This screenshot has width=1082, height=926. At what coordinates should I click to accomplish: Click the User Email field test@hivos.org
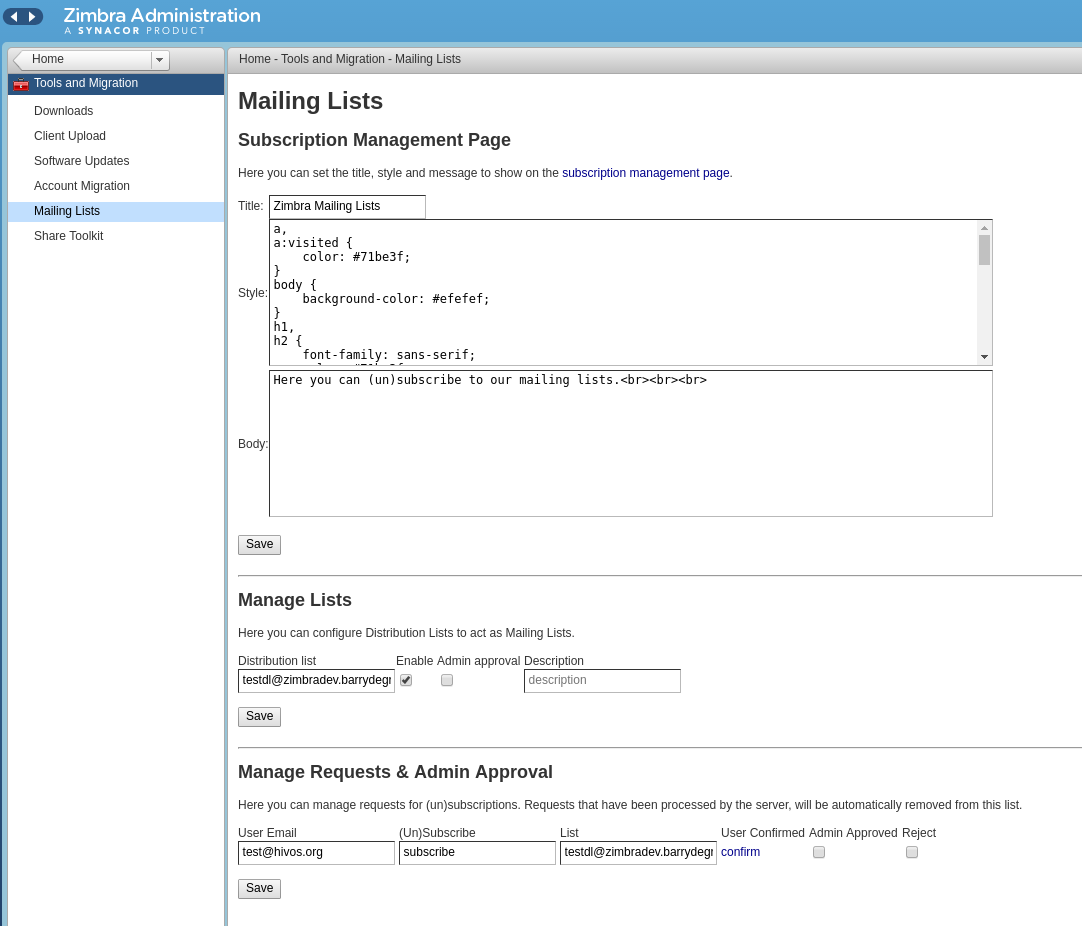click(316, 852)
